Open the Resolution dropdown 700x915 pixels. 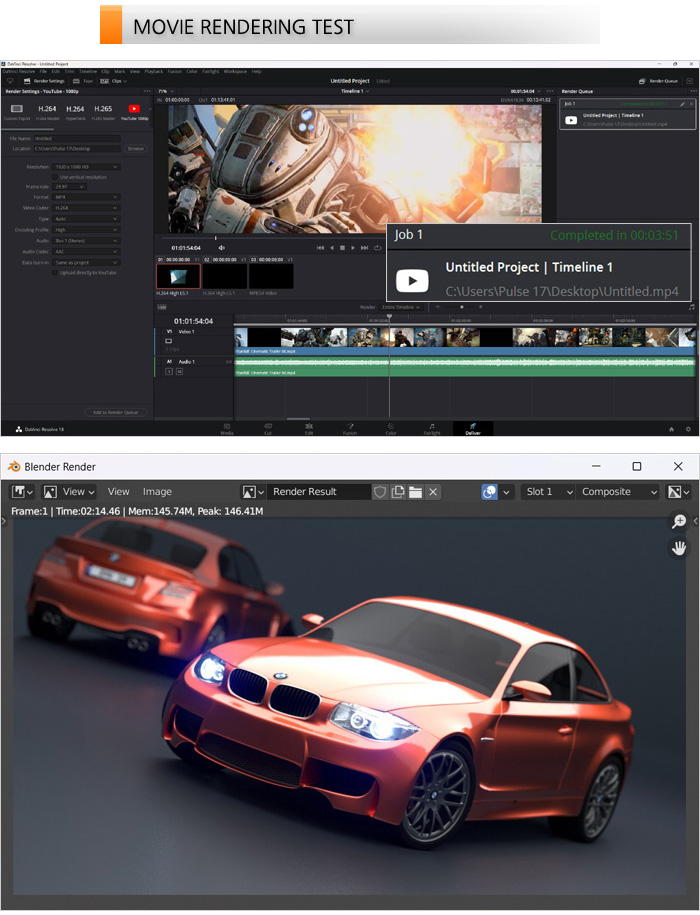[88, 167]
